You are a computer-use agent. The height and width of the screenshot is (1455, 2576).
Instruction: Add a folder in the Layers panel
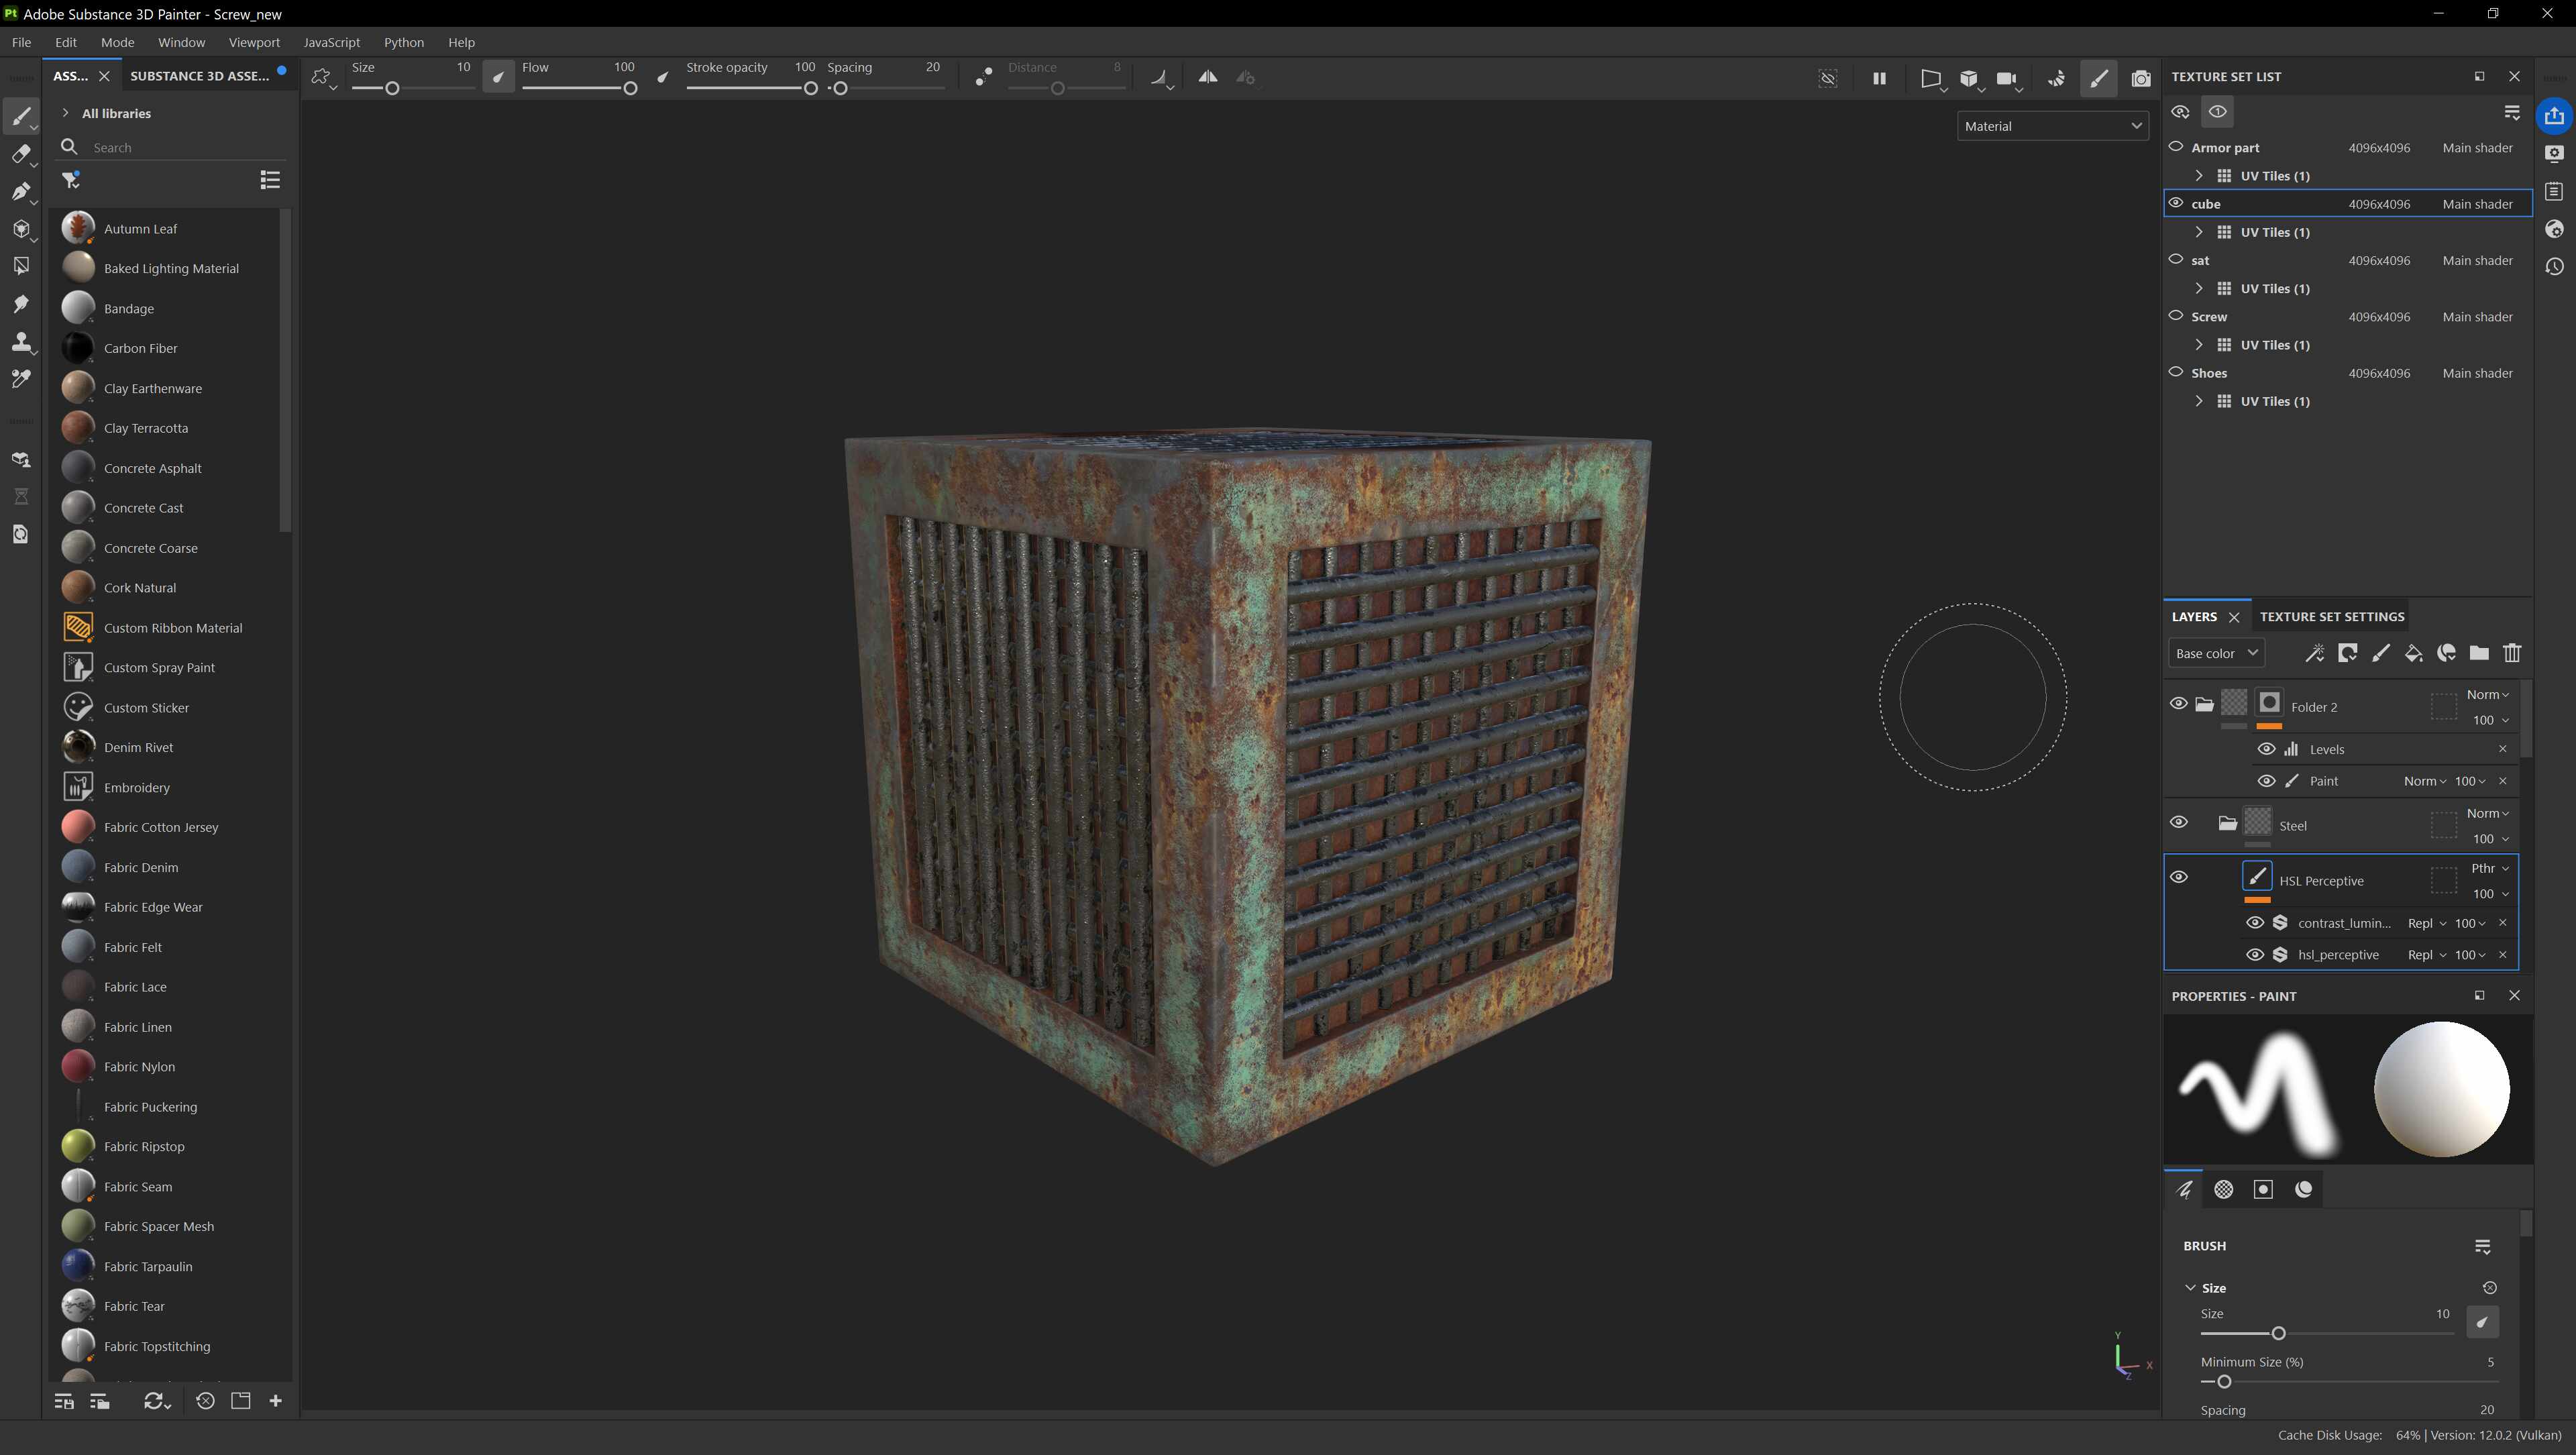2478,653
